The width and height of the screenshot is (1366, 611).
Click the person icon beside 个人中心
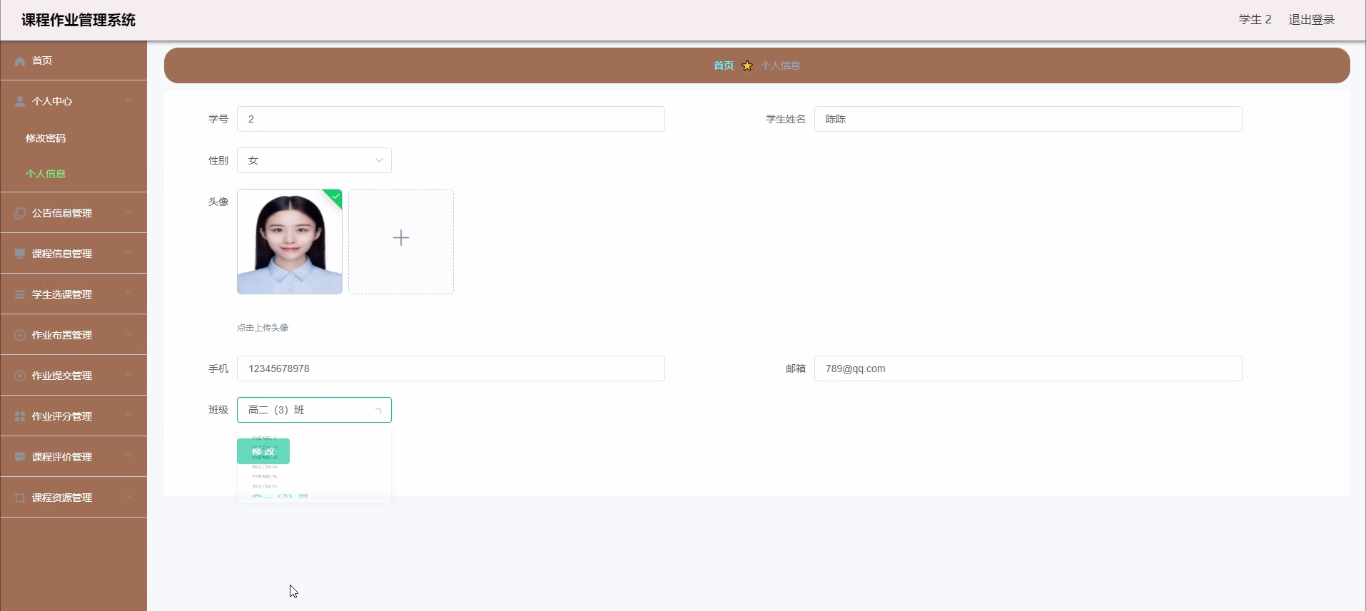[x=20, y=101]
